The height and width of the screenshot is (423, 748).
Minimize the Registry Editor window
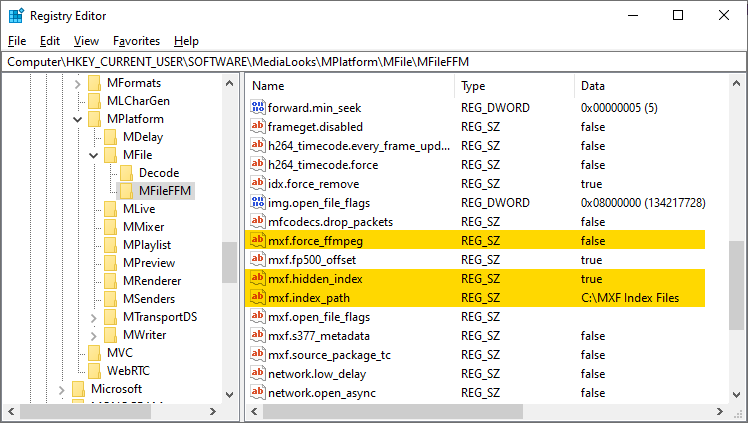point(633,15)
